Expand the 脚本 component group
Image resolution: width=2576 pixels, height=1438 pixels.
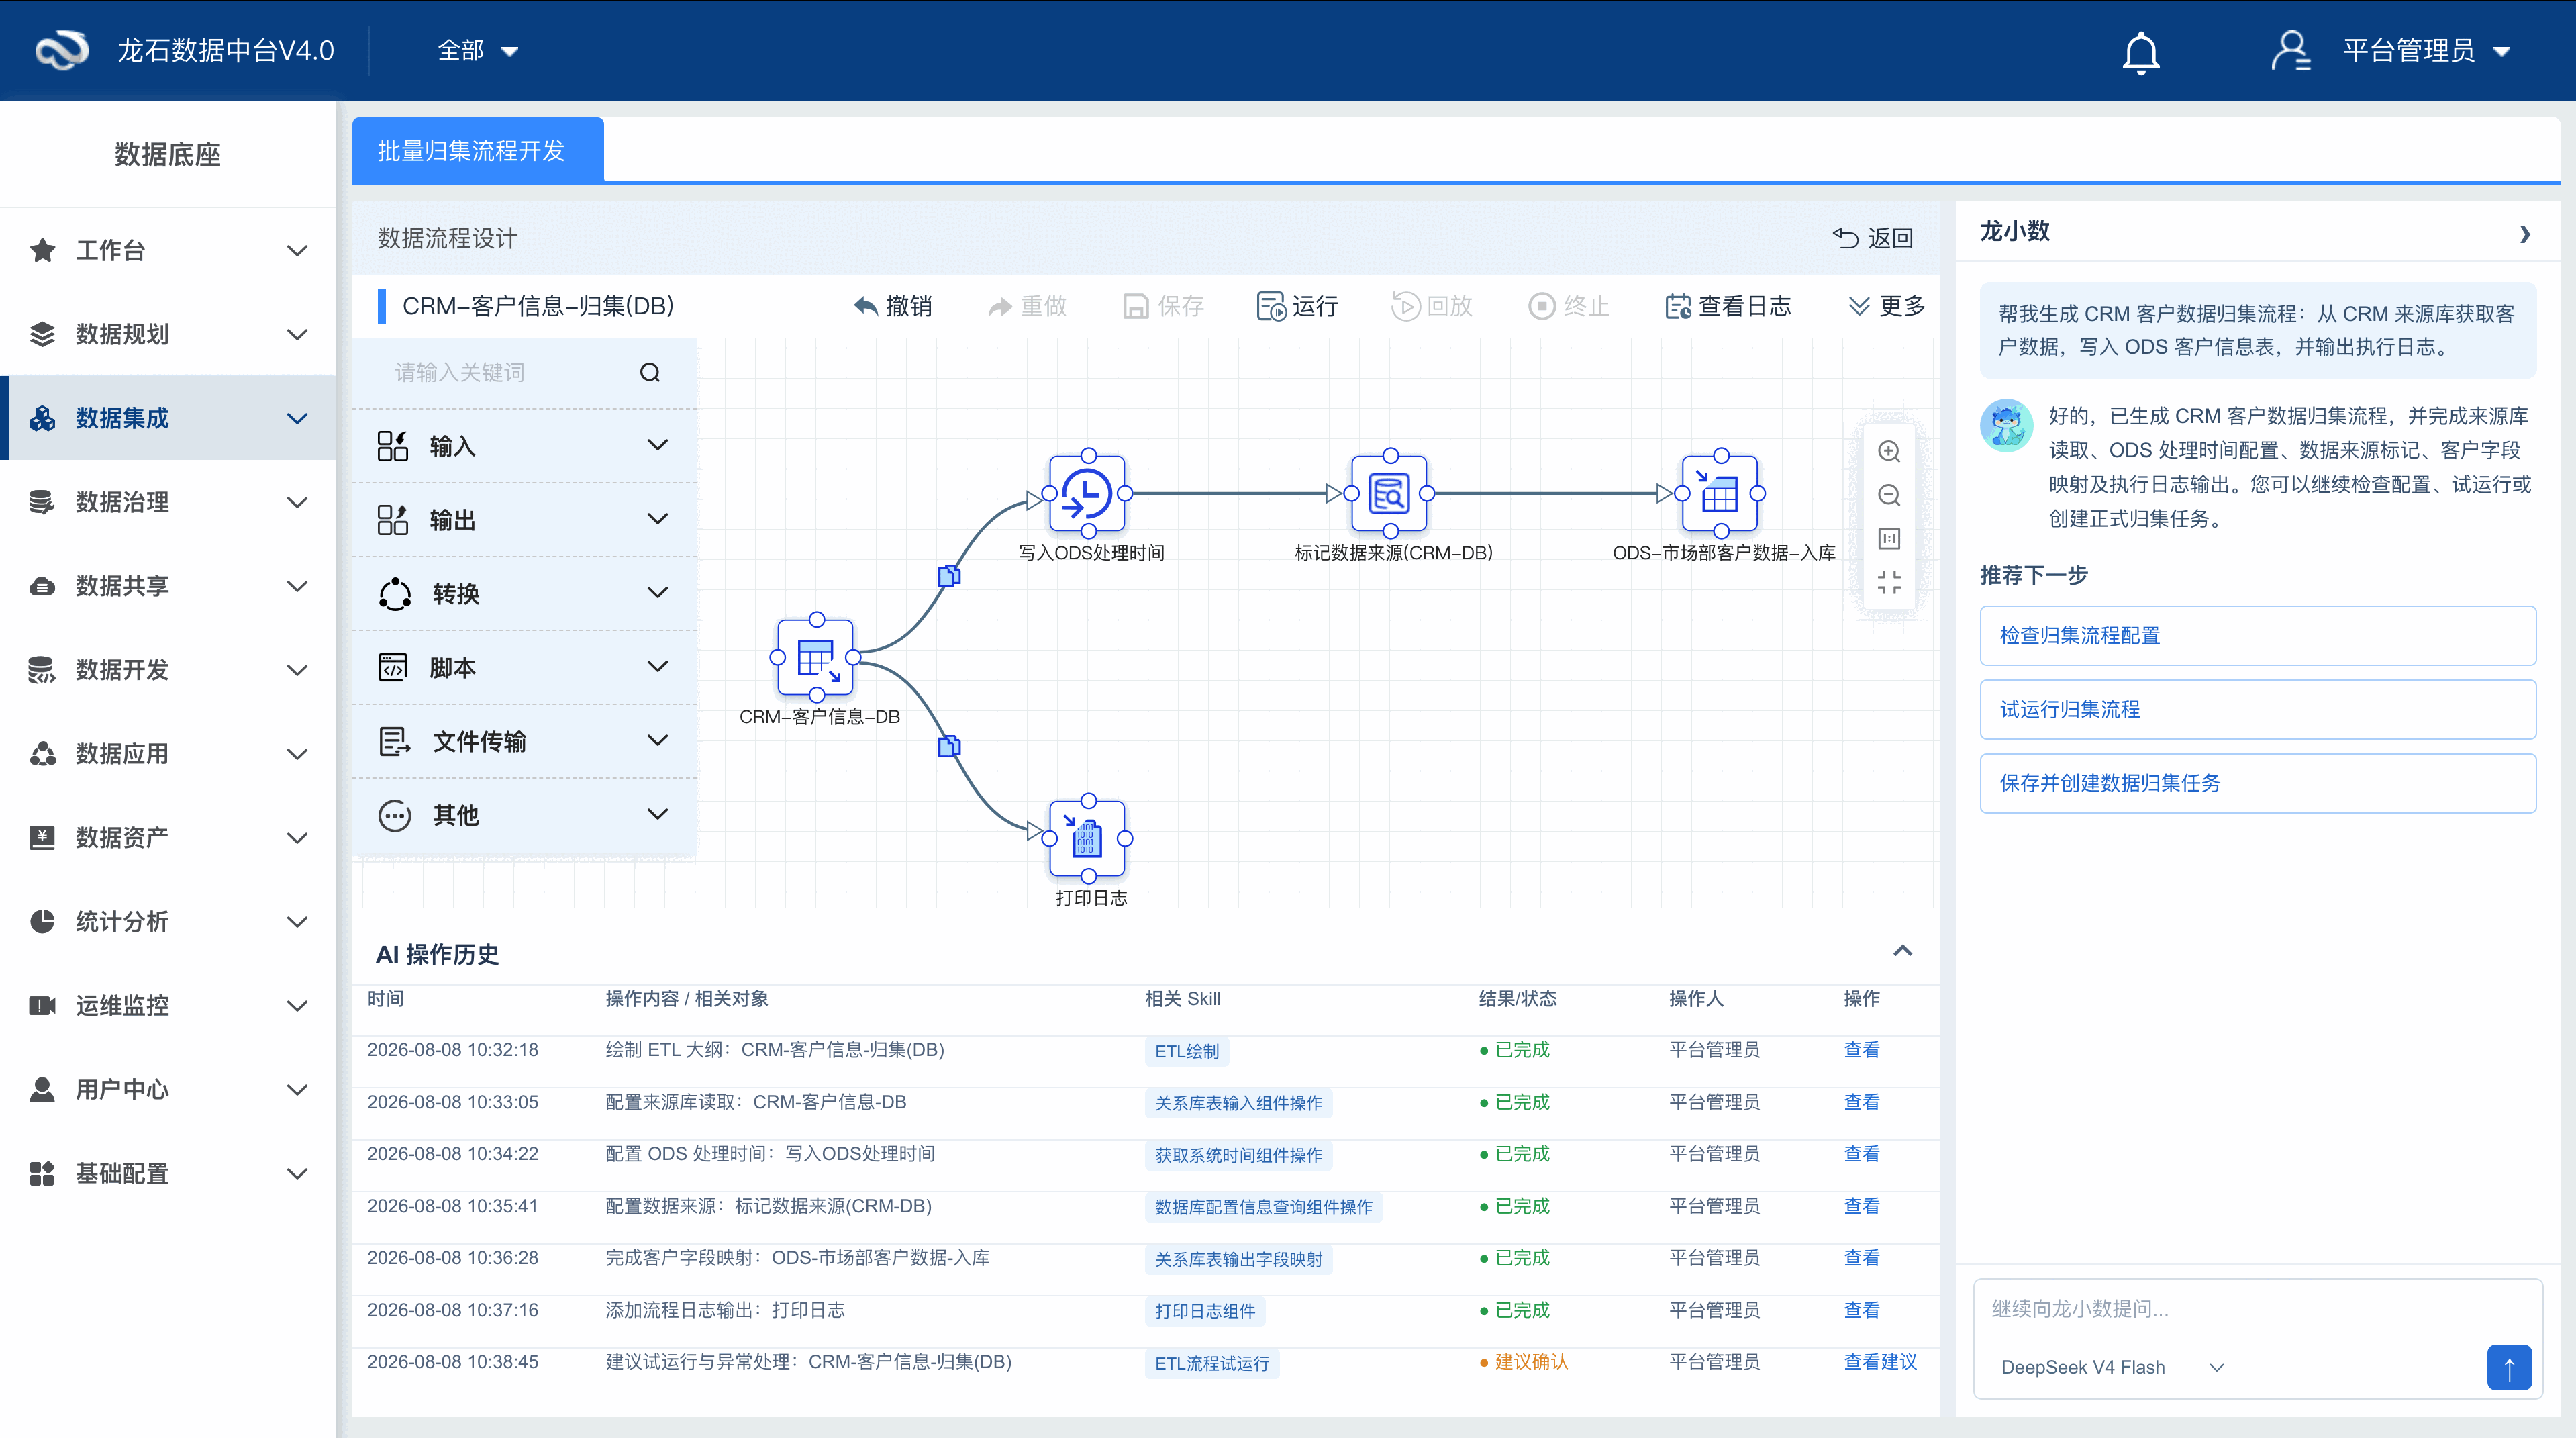coord(524,667)
